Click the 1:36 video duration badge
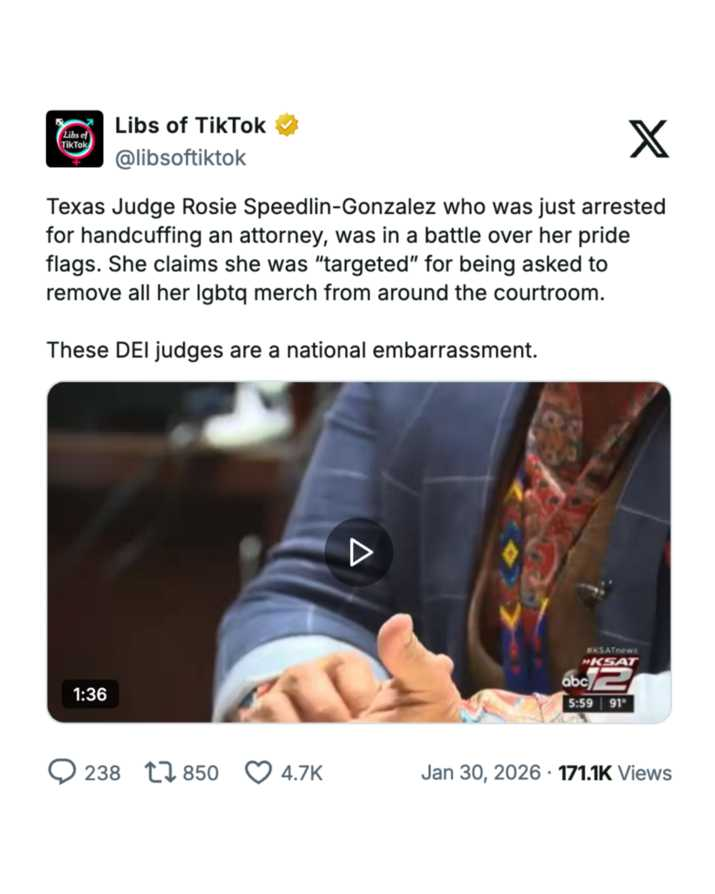Screen dimensions: 715x894 click(x=90, y=694)
